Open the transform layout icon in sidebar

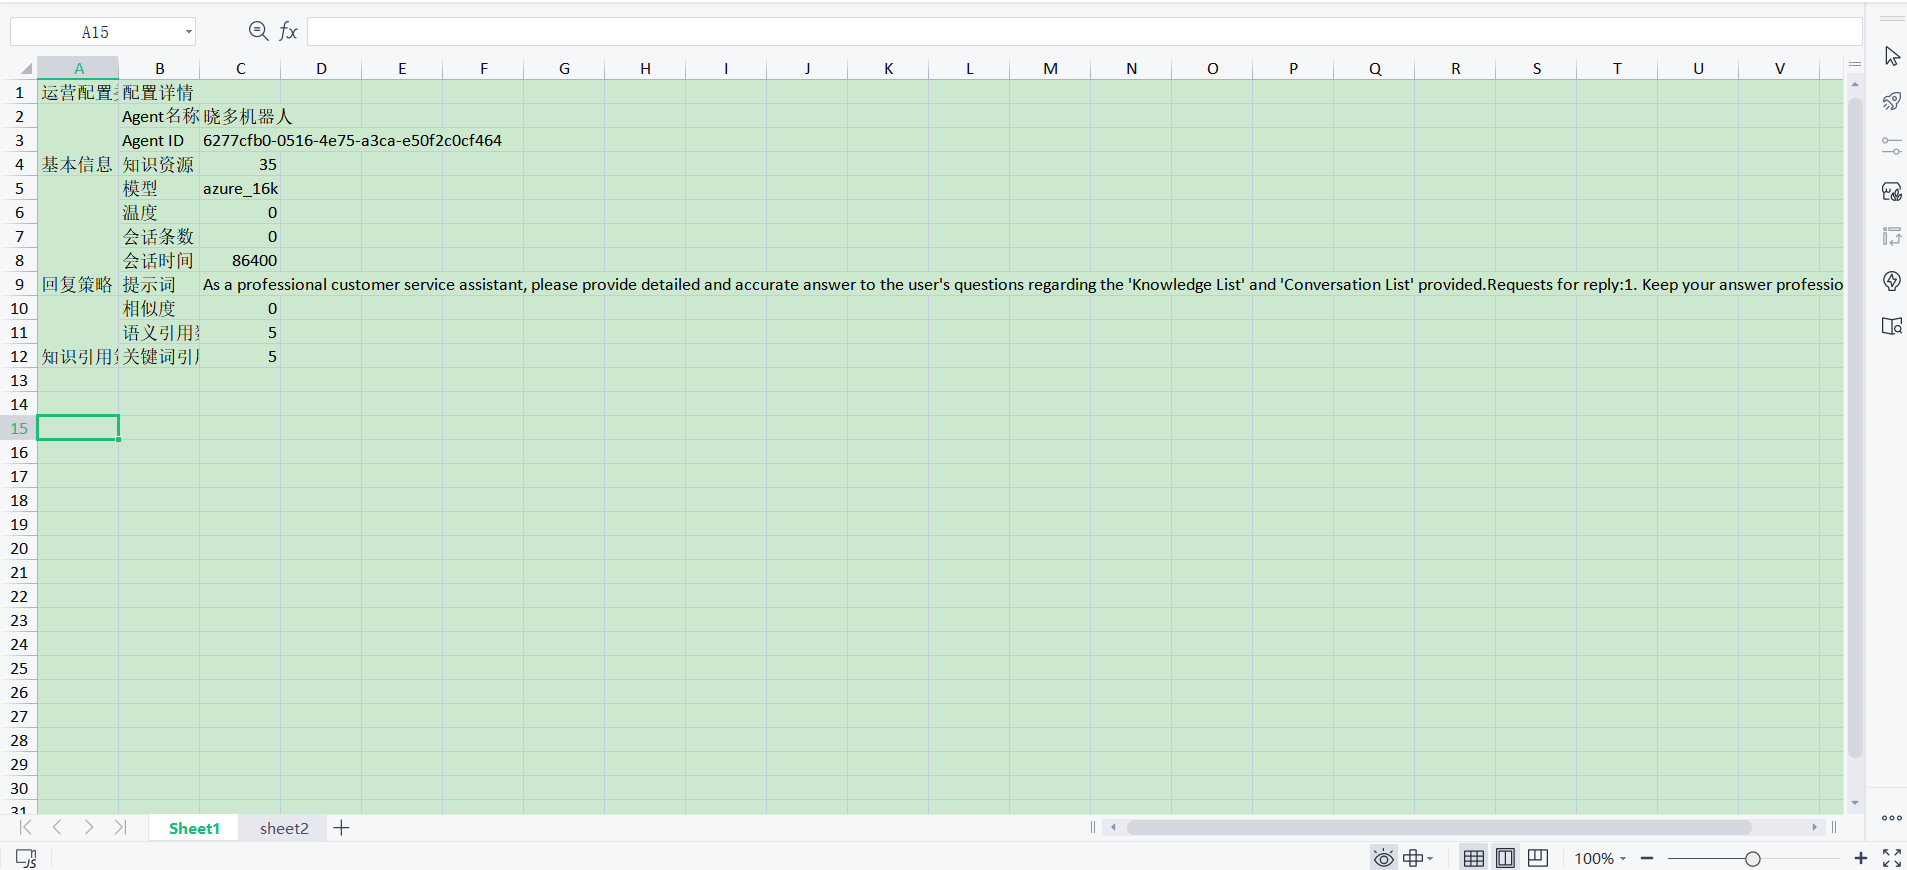point(1892,236)
